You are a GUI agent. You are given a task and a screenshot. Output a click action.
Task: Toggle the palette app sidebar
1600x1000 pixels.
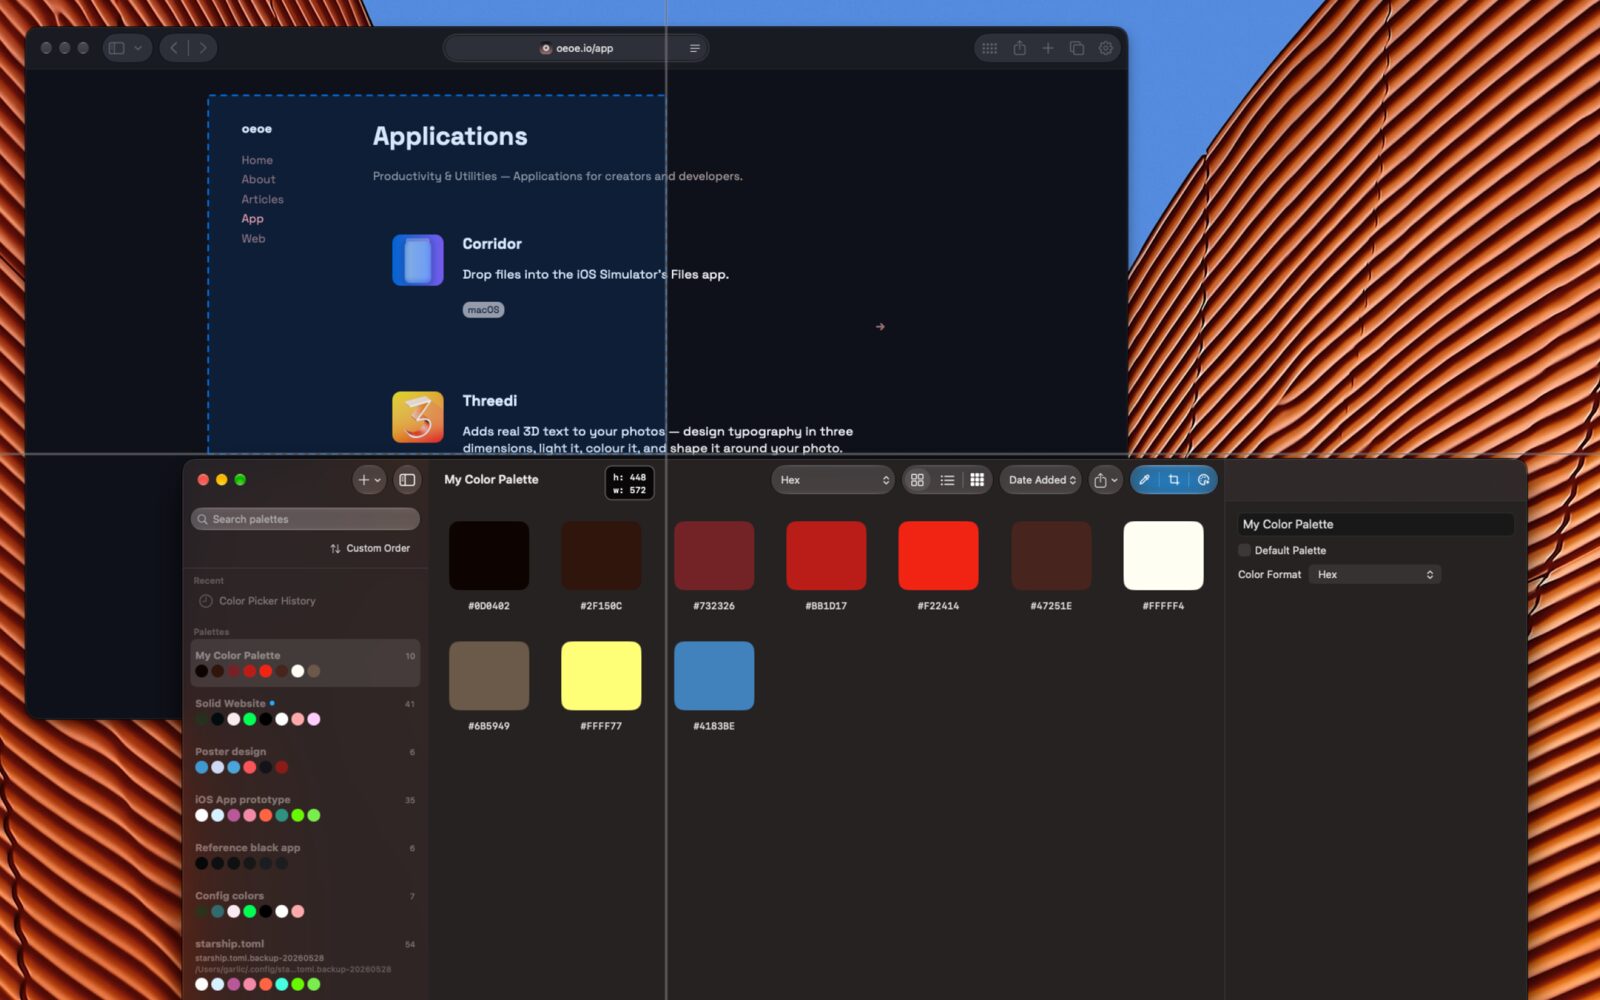click(407, 480)
